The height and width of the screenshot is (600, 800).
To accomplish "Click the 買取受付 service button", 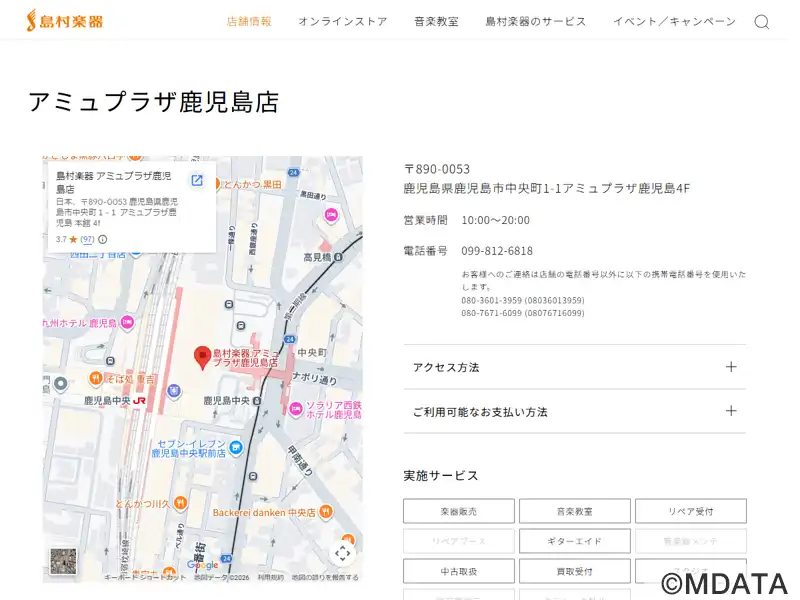I will tap(574, 571).
